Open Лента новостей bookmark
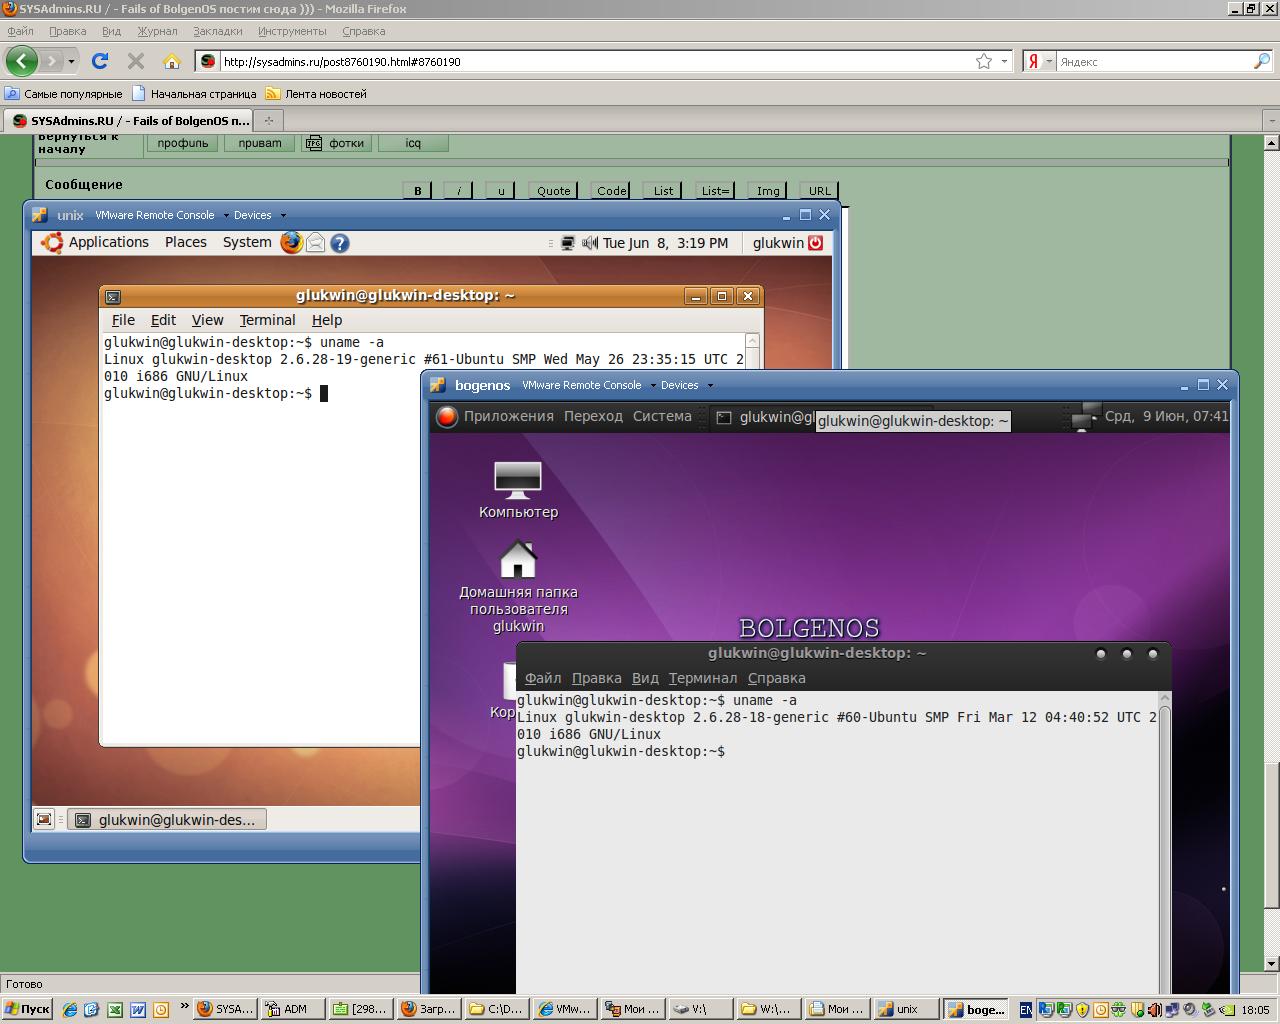Screen dimensions: 1280x1024 [x=316, y=94]
